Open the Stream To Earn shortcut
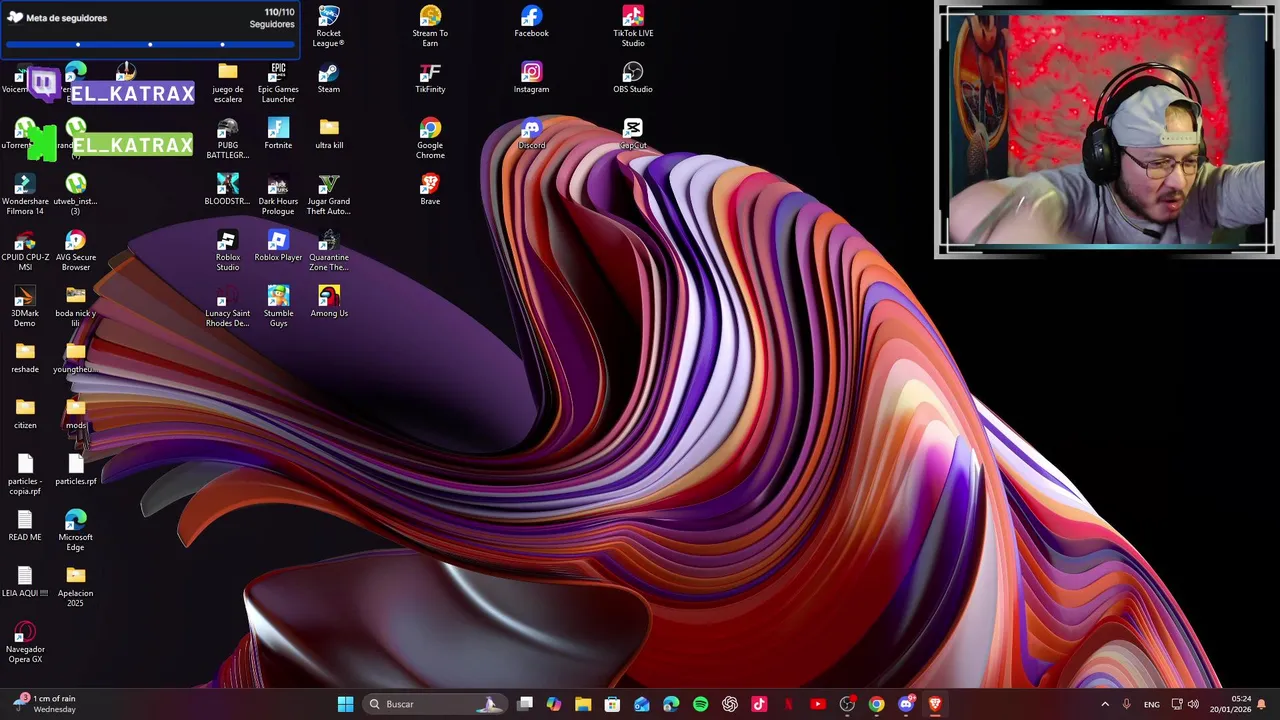1280x720 pixels. click(430, 26)
